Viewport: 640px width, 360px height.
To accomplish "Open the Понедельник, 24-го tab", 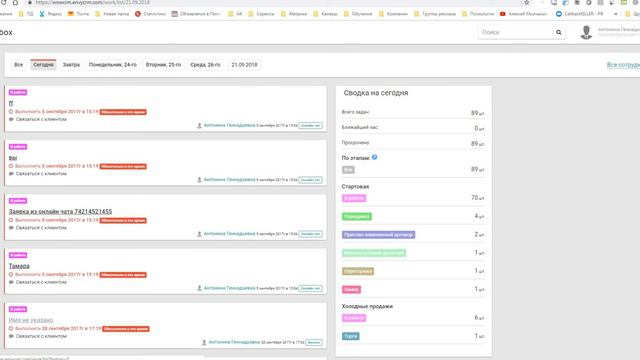I will (113, 65).
